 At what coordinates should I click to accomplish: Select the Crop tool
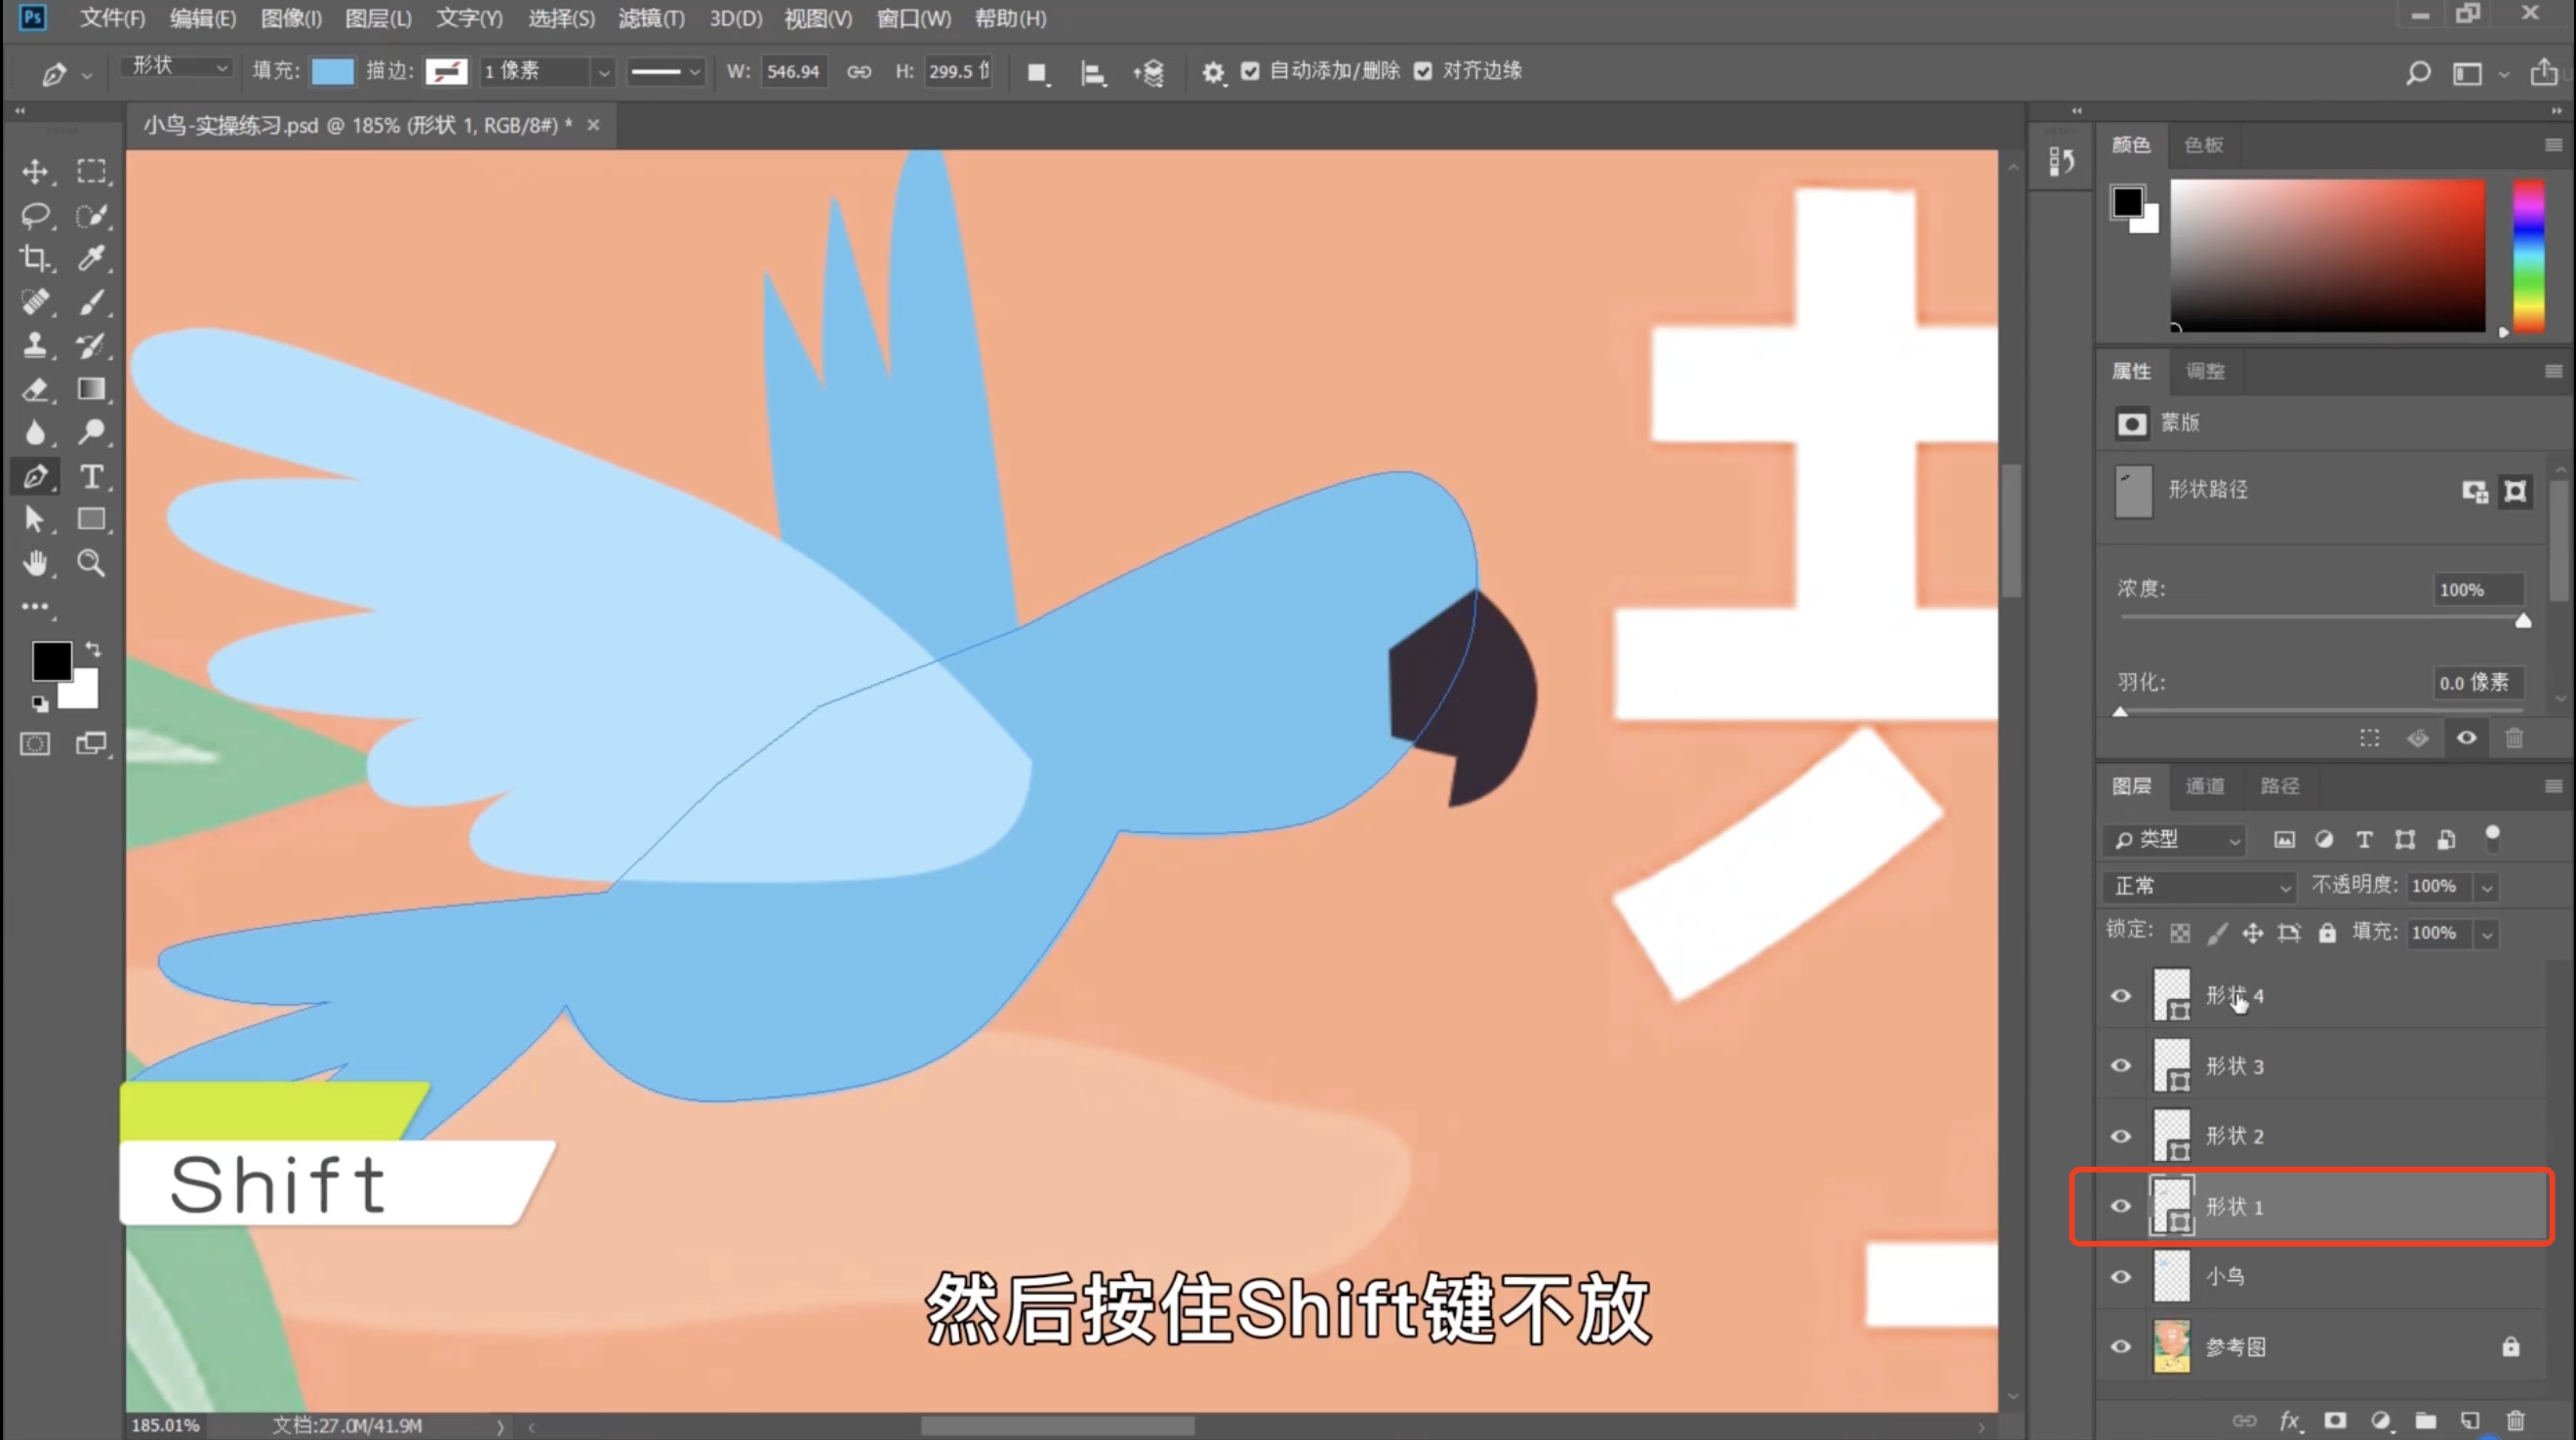(35, 259)
